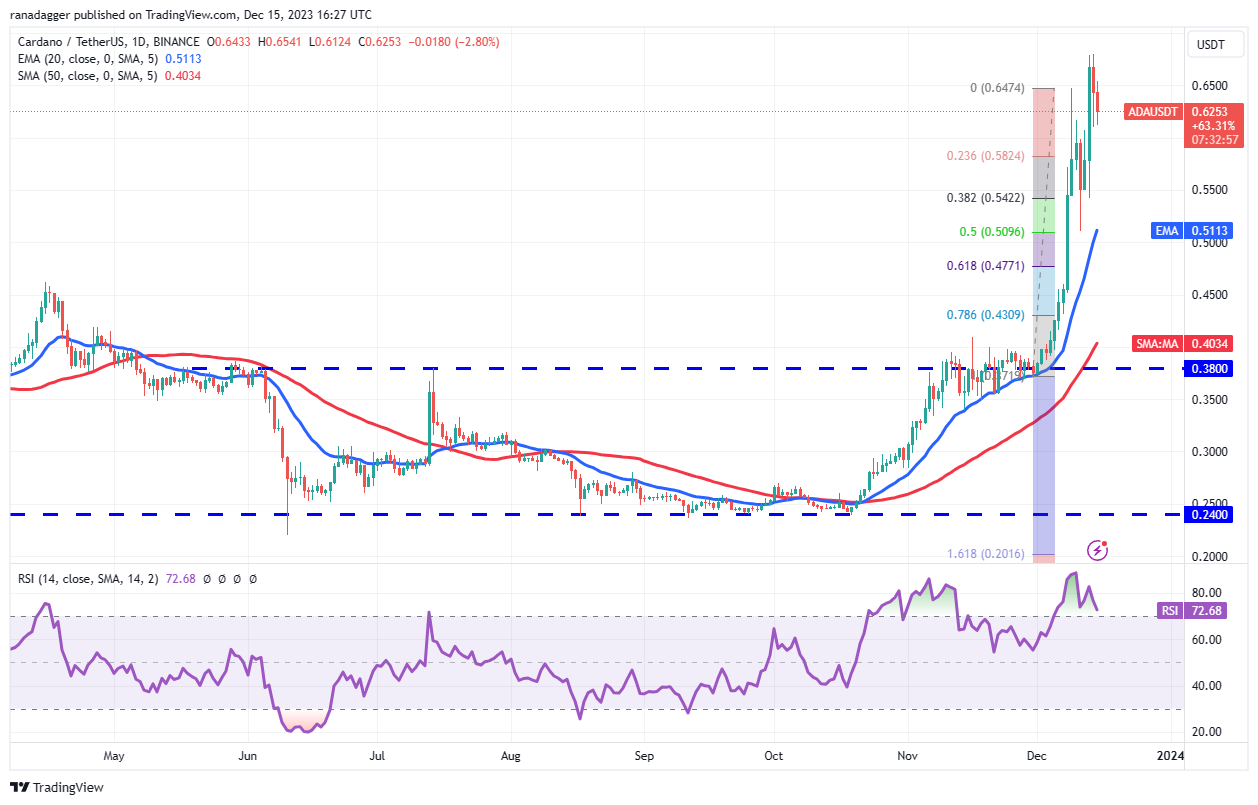1258x805 pixels.
Task: Click the ADAUSDT red price tag
Action: point(1152,112)
